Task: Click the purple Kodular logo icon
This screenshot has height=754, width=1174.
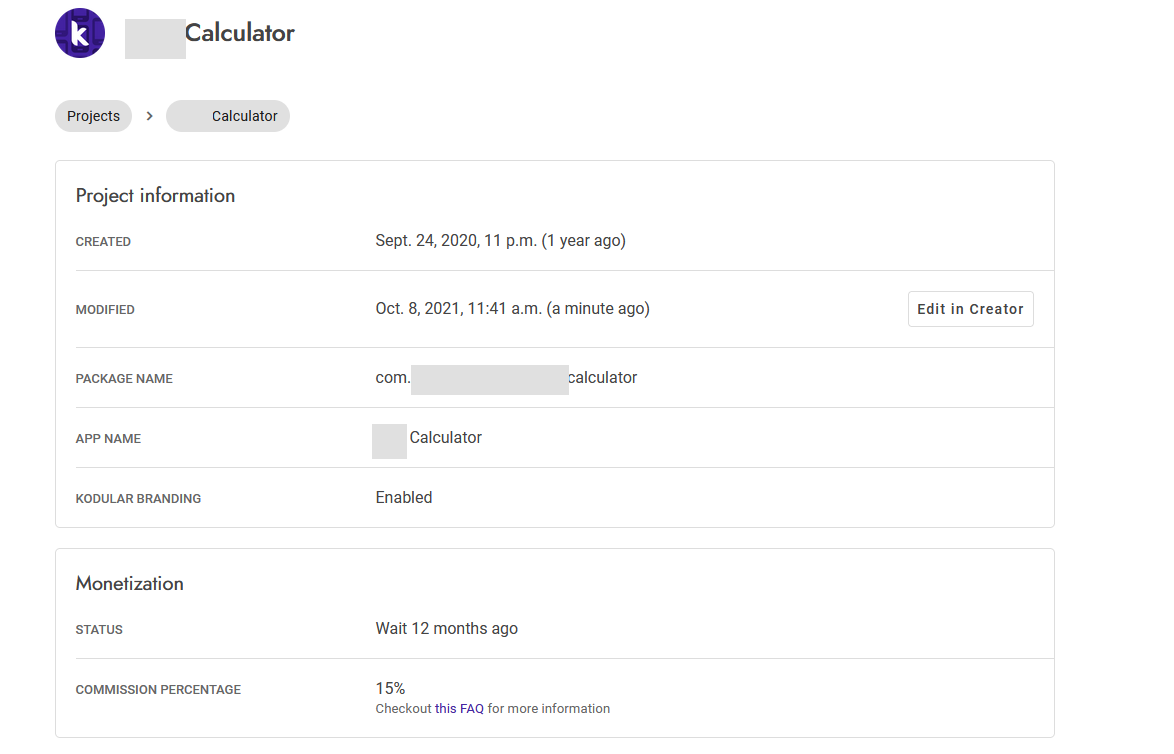Action: (x=80, y=33)
